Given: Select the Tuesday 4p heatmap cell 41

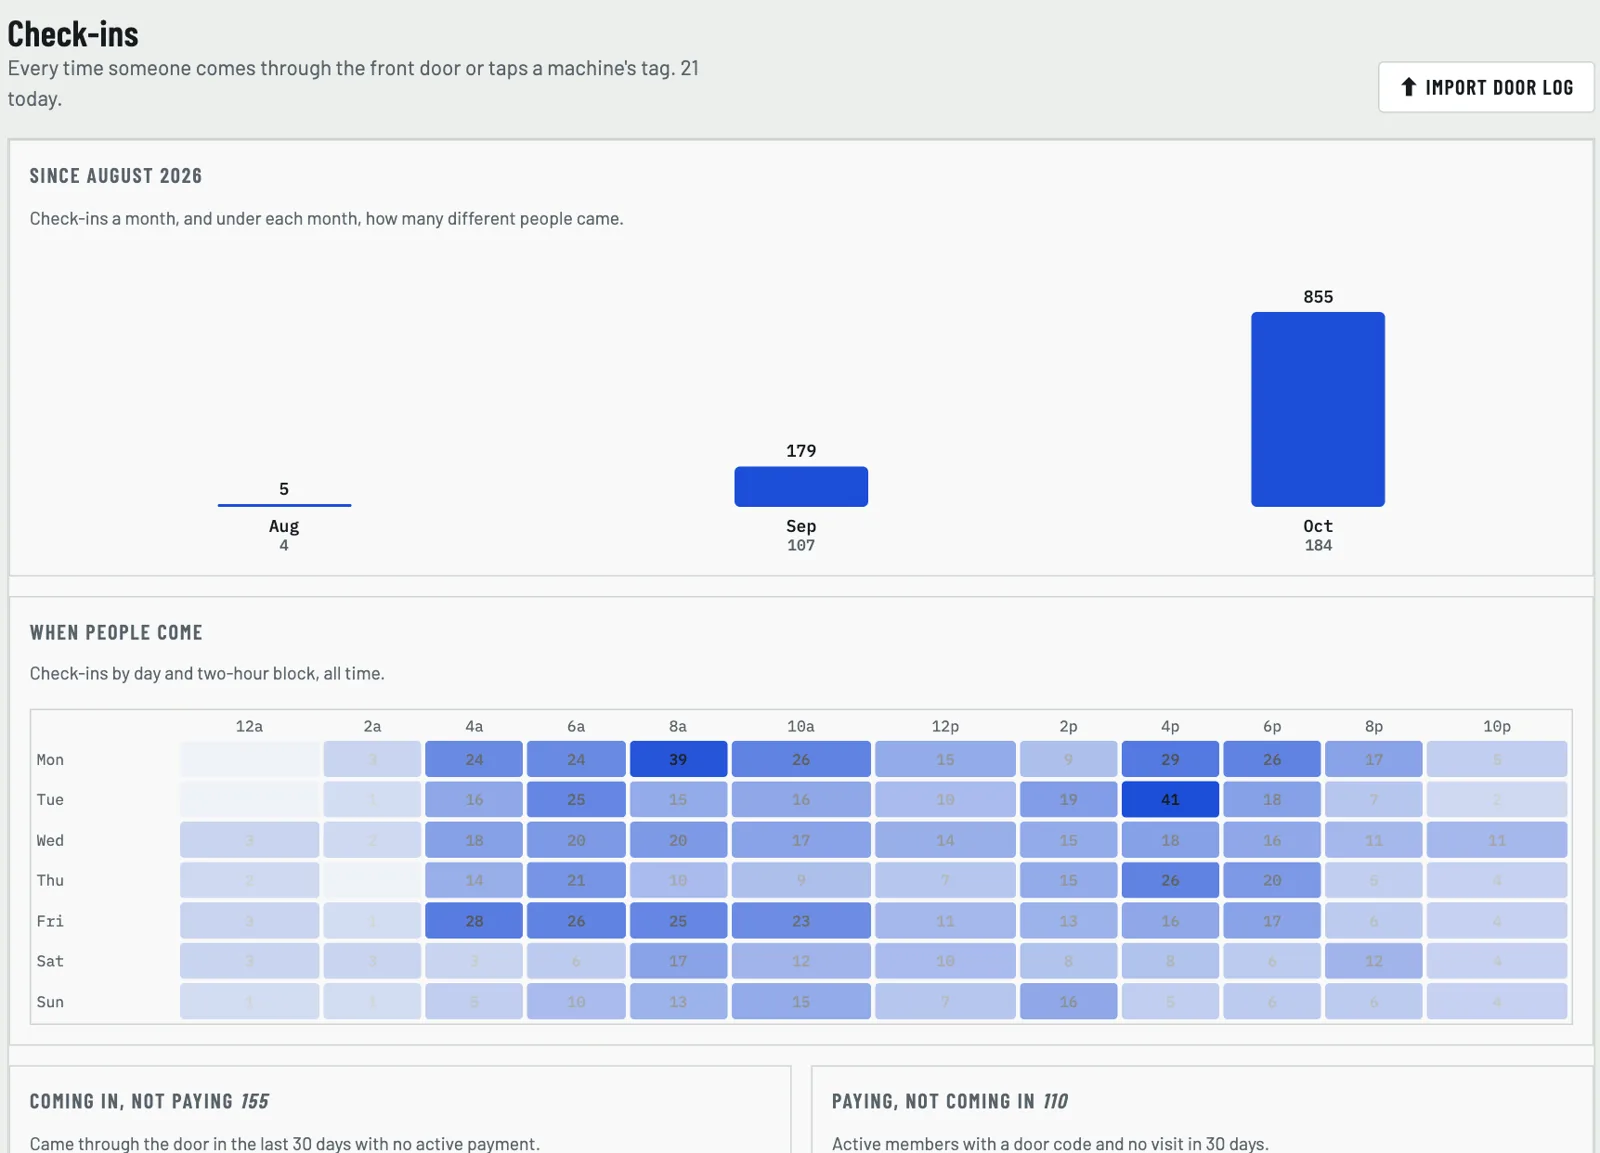Looking at the screenshot, I should click(1170, 799).
